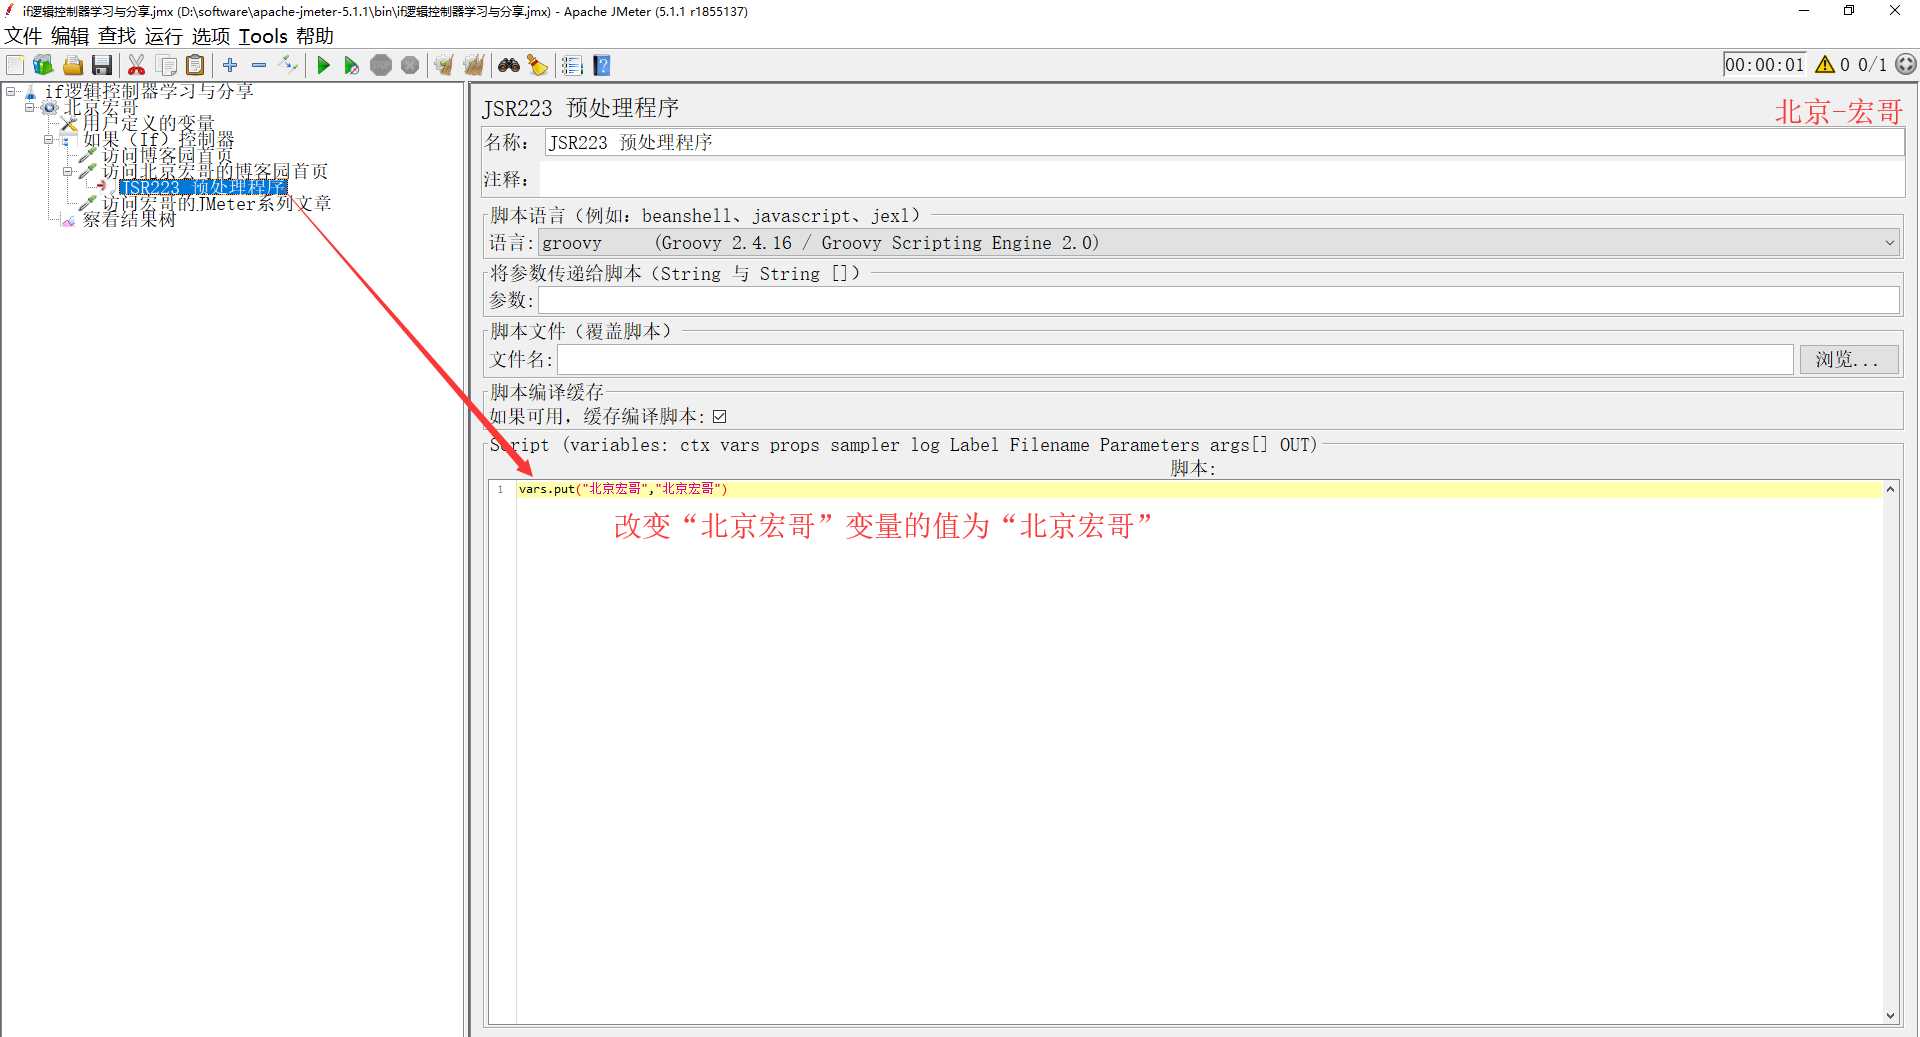The image size is (1920, 1037).
Task: Collapse the 访问北京宏哥的博客园首页 node
Action: click(x=67, y=171)
